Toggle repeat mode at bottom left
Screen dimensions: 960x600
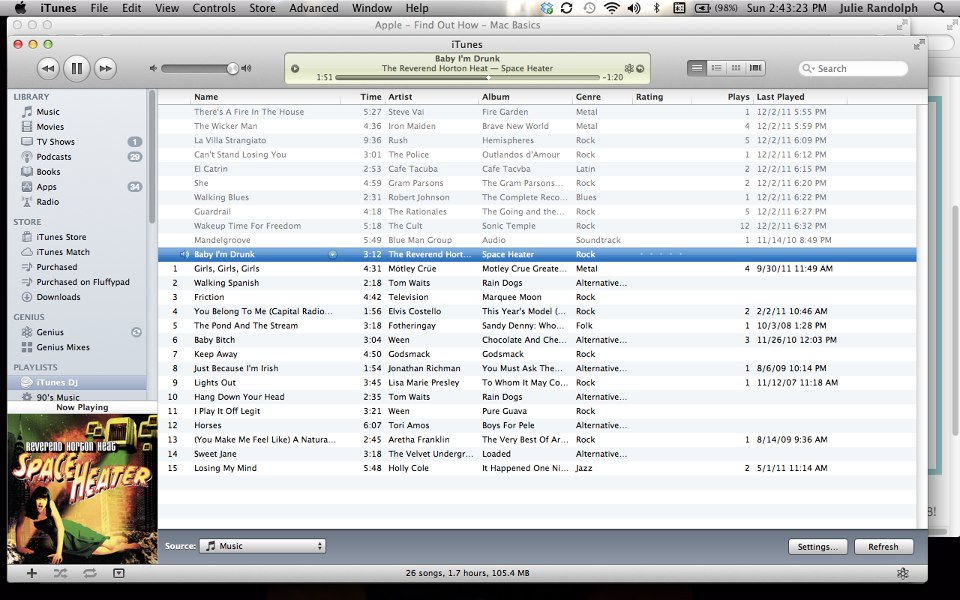90,573
